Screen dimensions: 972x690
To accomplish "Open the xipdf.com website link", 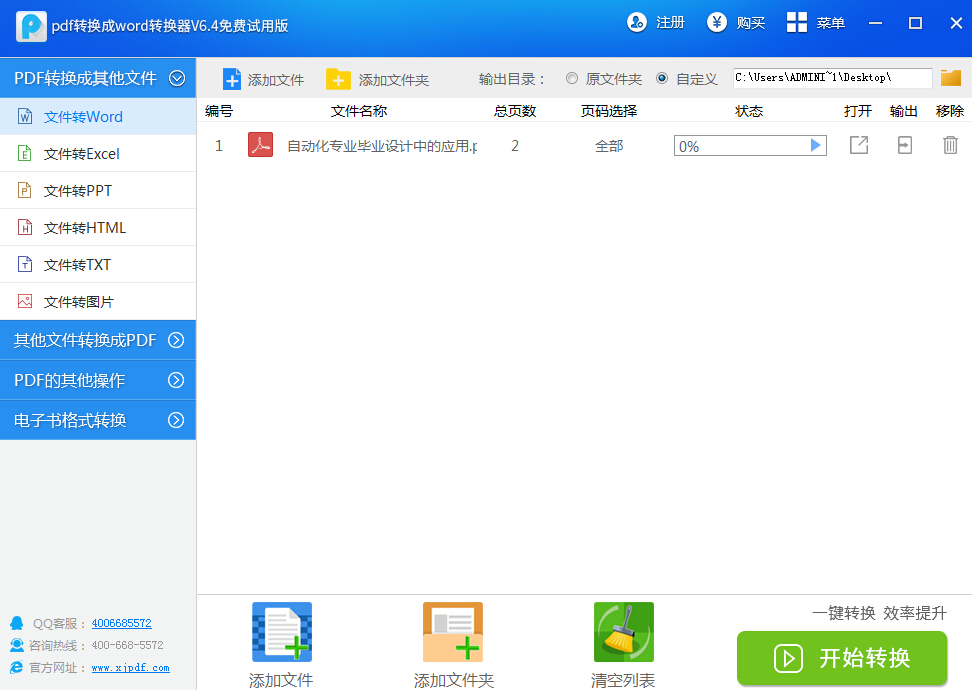I will point(130,668).
